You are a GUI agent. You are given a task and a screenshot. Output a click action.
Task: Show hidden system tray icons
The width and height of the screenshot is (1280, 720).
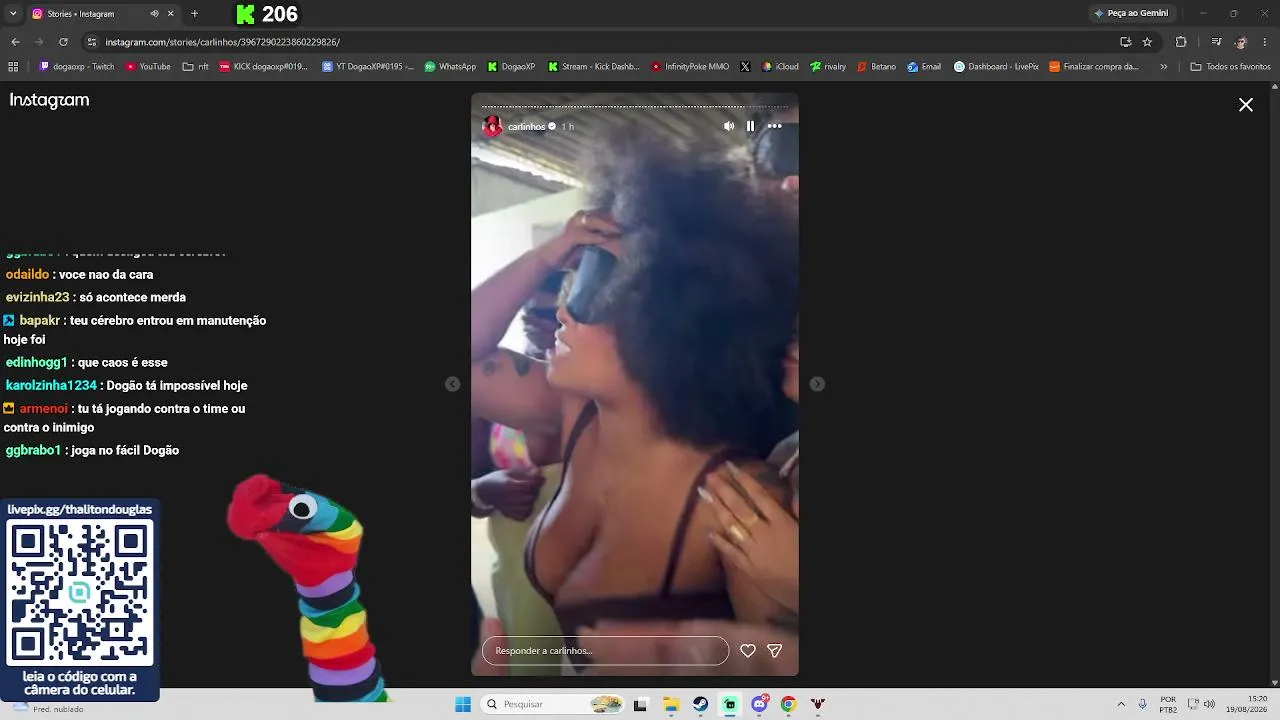(1121, 704)
